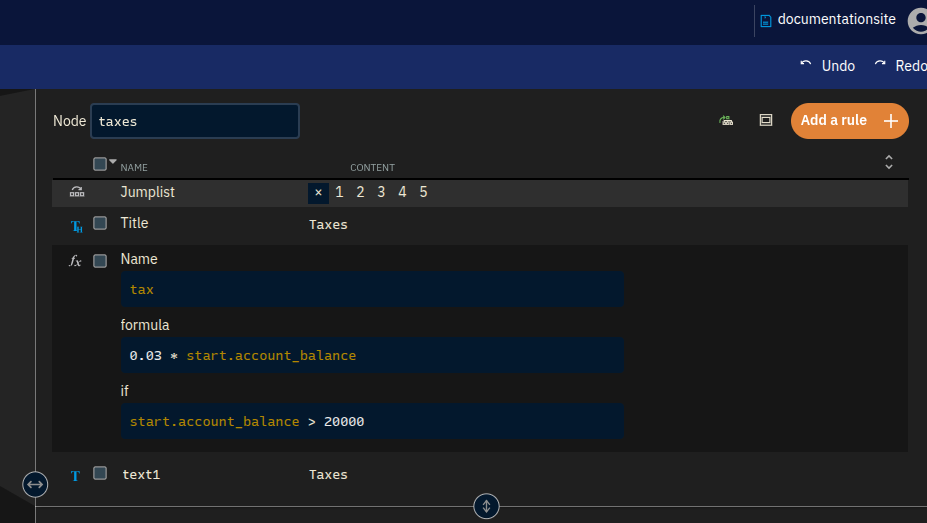Click the Name label of formula rule
The height and width of the screenshot is (523, 927).
click(x=139, y=259)
